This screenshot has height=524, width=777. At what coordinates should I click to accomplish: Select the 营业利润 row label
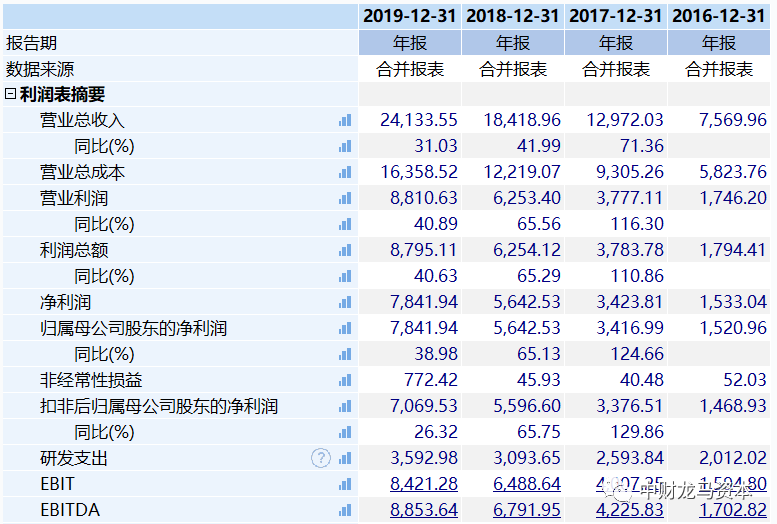pos(74,198)
